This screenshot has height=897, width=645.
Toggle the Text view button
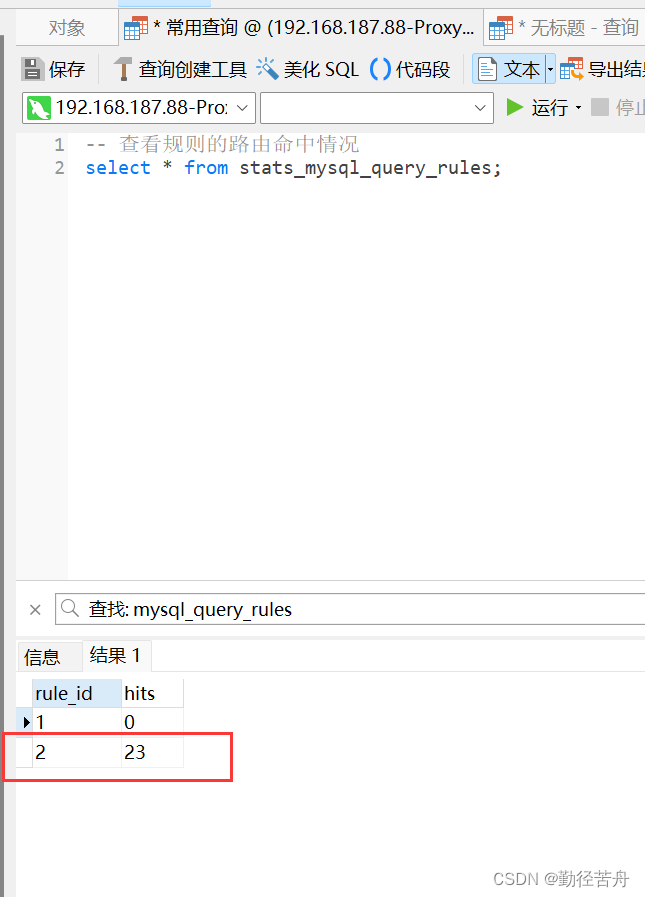(508, 69)
